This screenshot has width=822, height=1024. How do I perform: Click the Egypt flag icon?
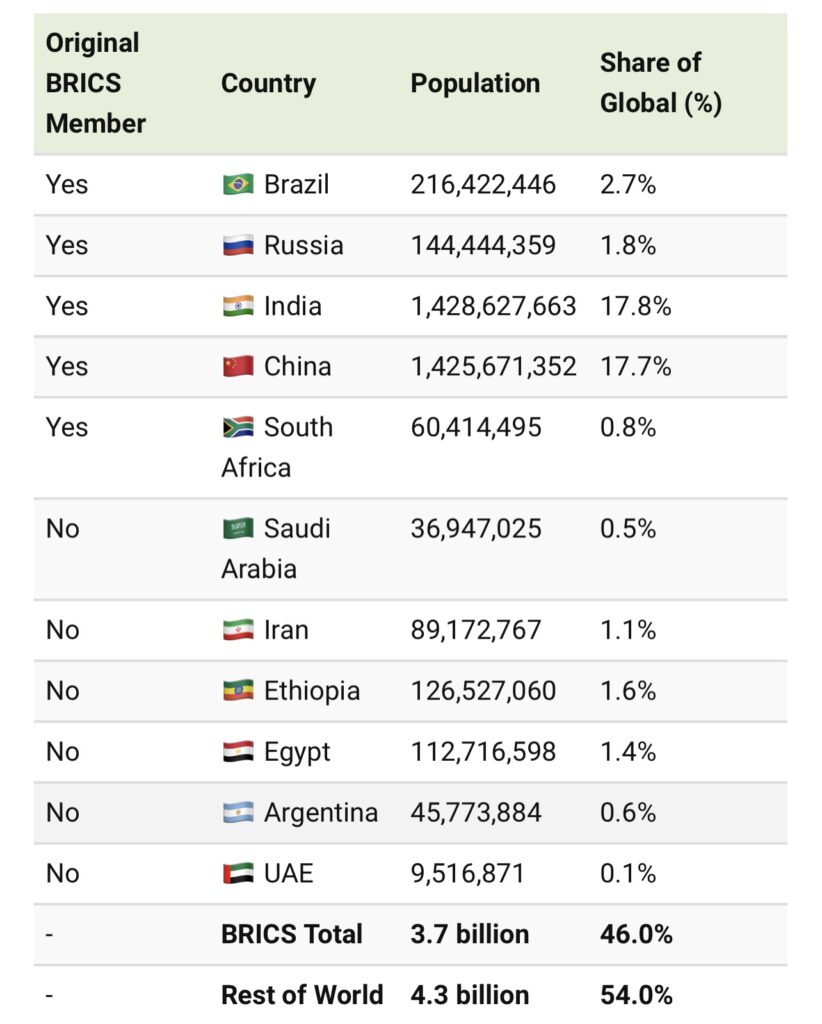(x=238, y=751)
